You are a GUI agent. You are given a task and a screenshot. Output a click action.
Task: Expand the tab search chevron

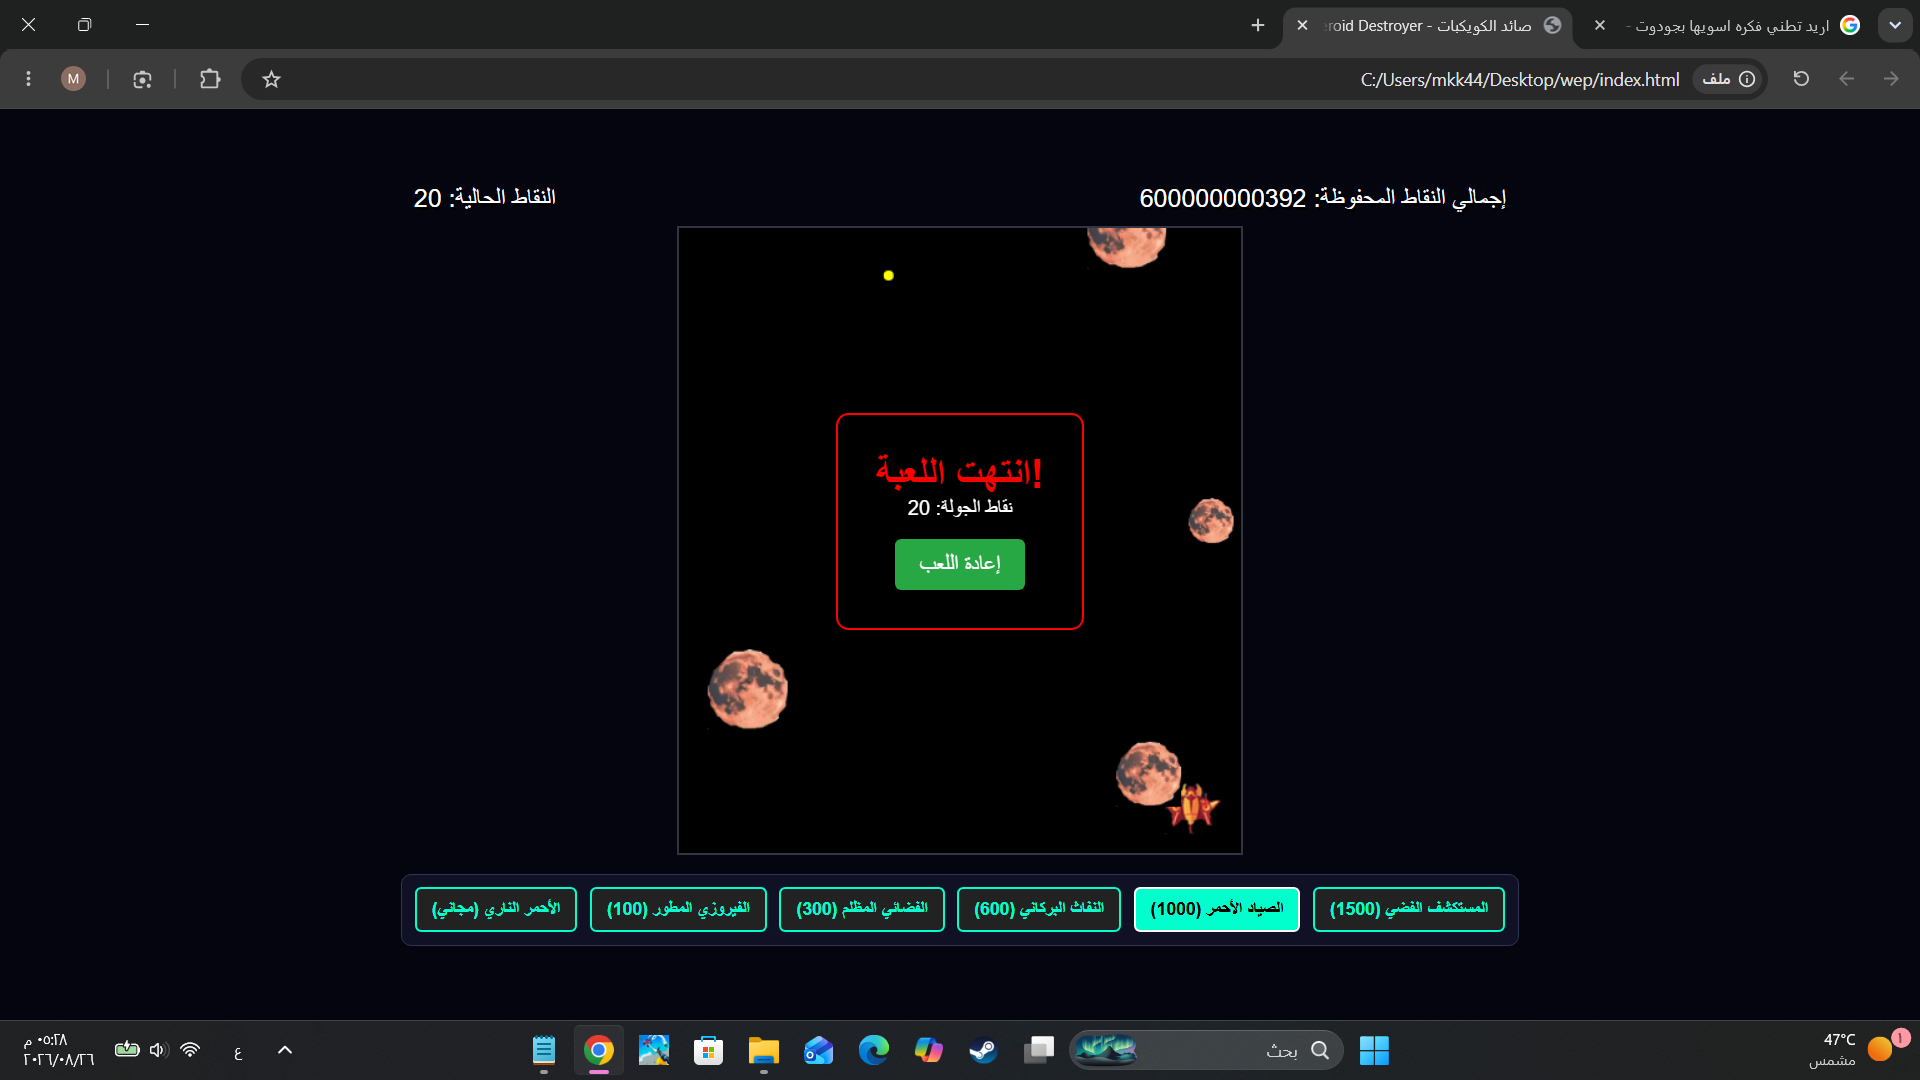click(x=1895, y=25)
